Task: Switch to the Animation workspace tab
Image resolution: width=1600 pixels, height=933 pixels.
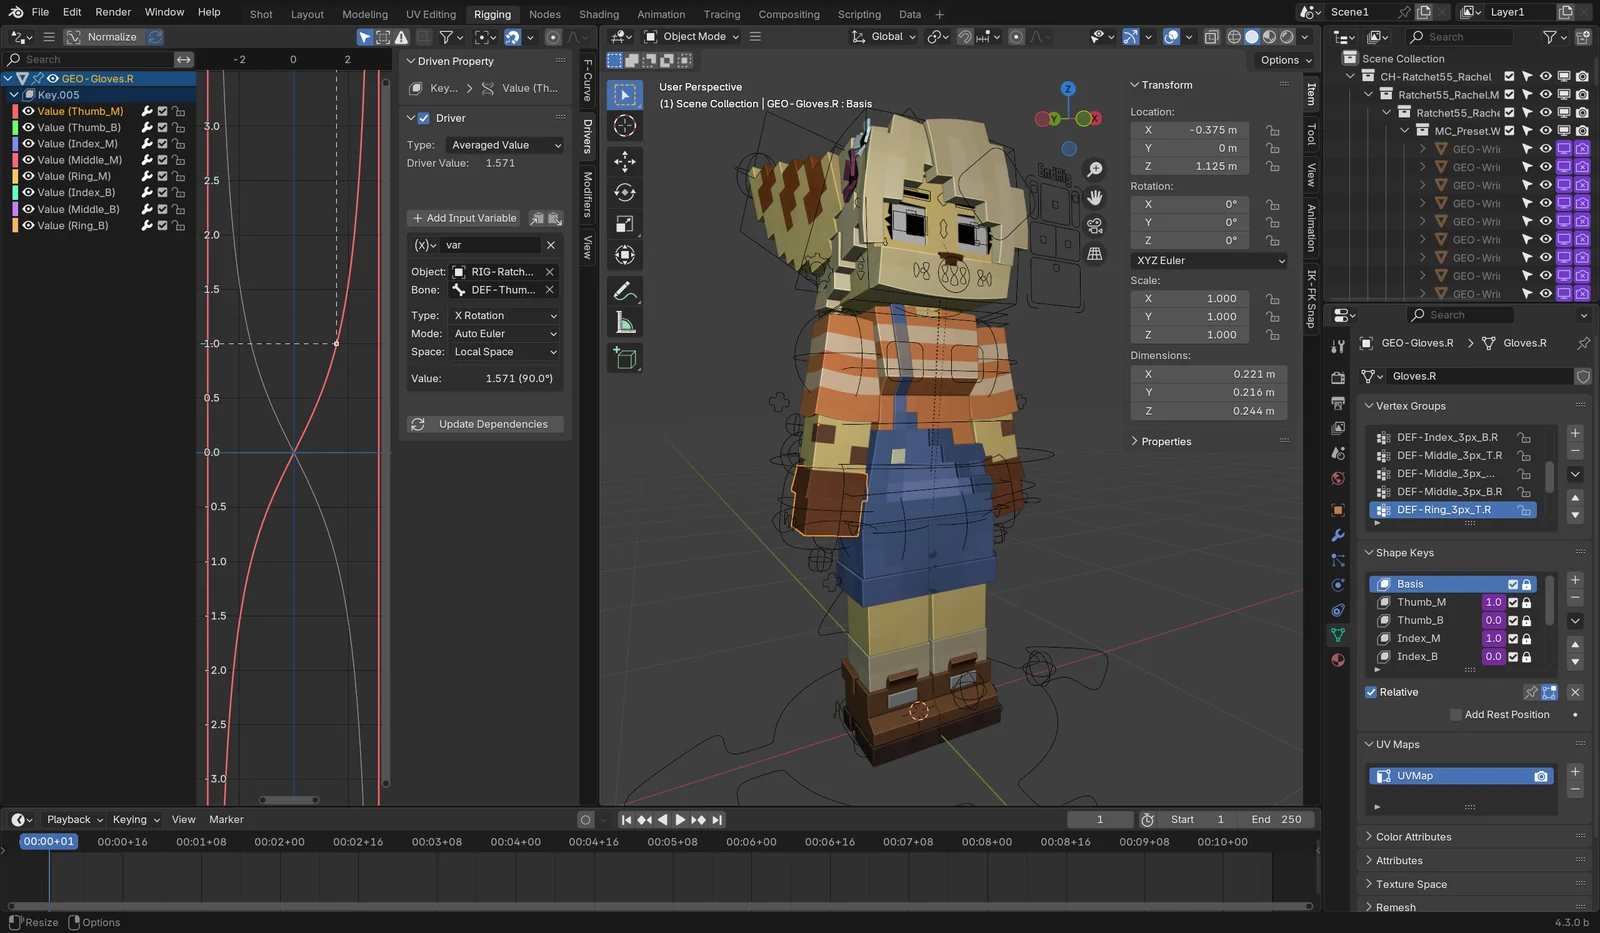Action: pos(661,14)
